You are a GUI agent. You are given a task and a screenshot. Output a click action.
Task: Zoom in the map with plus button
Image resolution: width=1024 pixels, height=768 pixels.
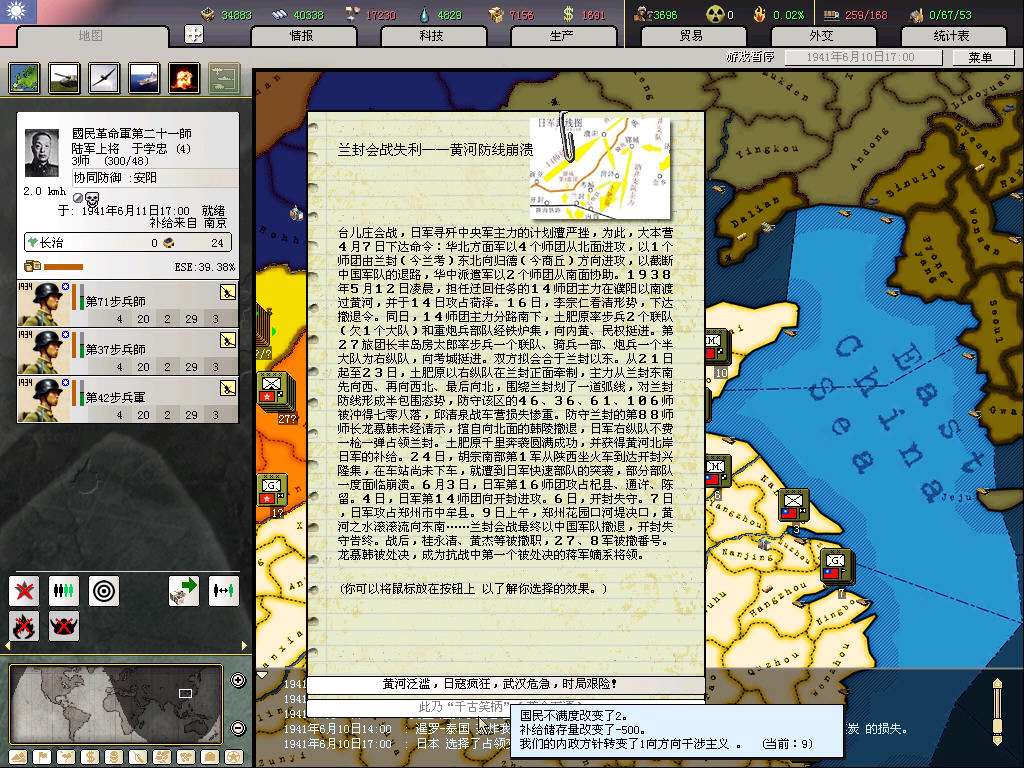(x=238, y=680)
